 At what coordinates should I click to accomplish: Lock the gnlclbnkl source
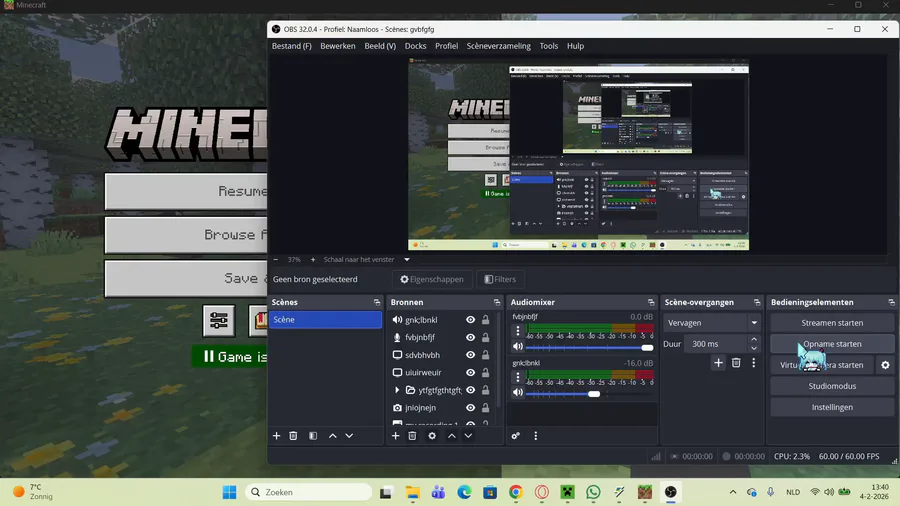point(486,320)
